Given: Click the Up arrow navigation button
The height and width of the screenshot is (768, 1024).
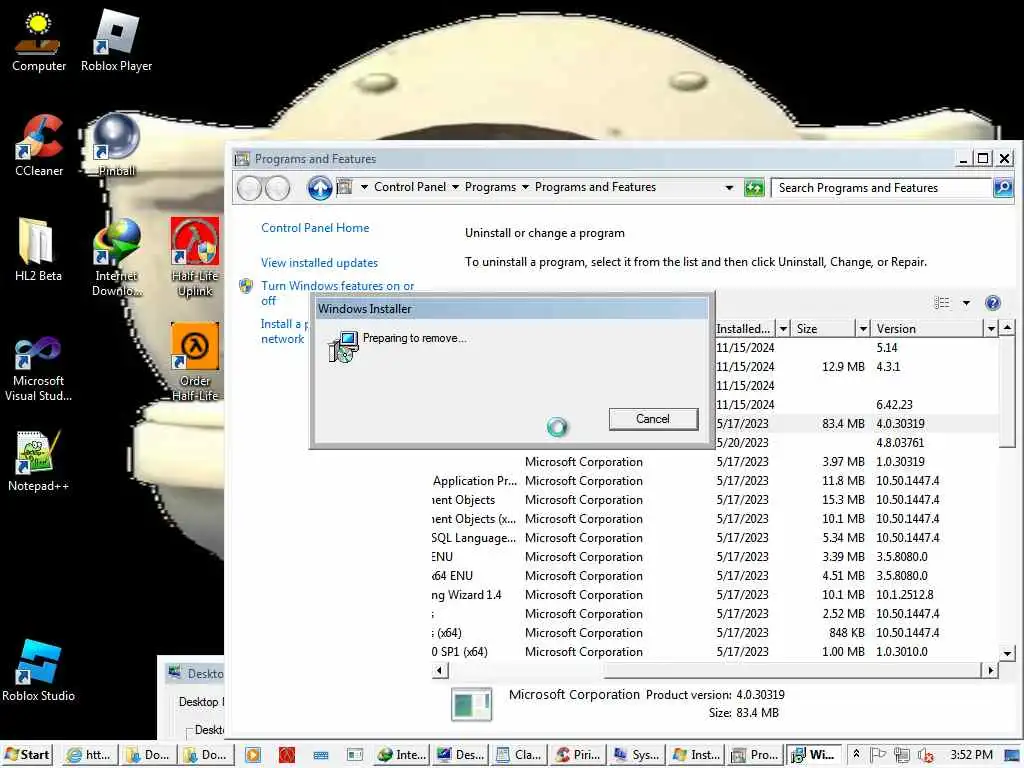Looking at the screenshot, I should (319, 188).
